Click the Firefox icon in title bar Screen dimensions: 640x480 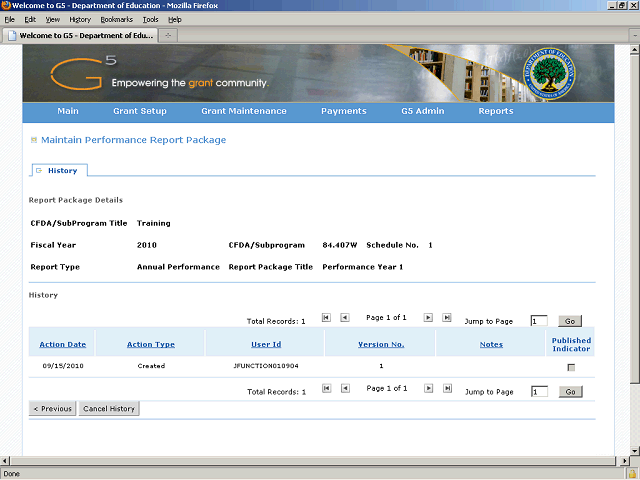coord(6,5)
